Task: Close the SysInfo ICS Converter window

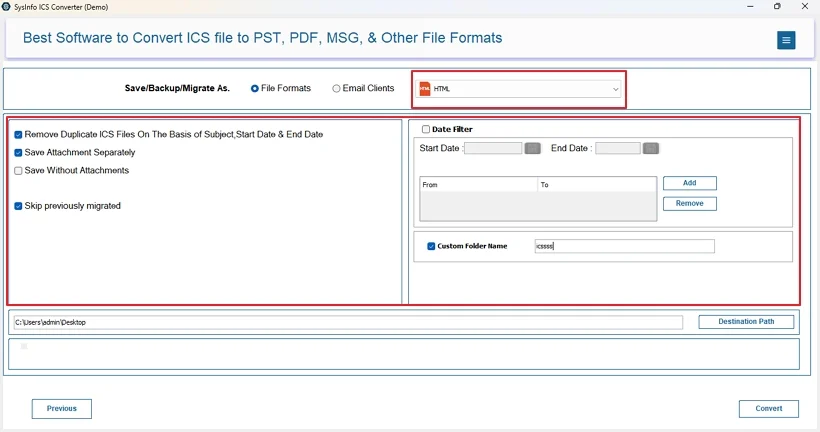Action: 805,6
